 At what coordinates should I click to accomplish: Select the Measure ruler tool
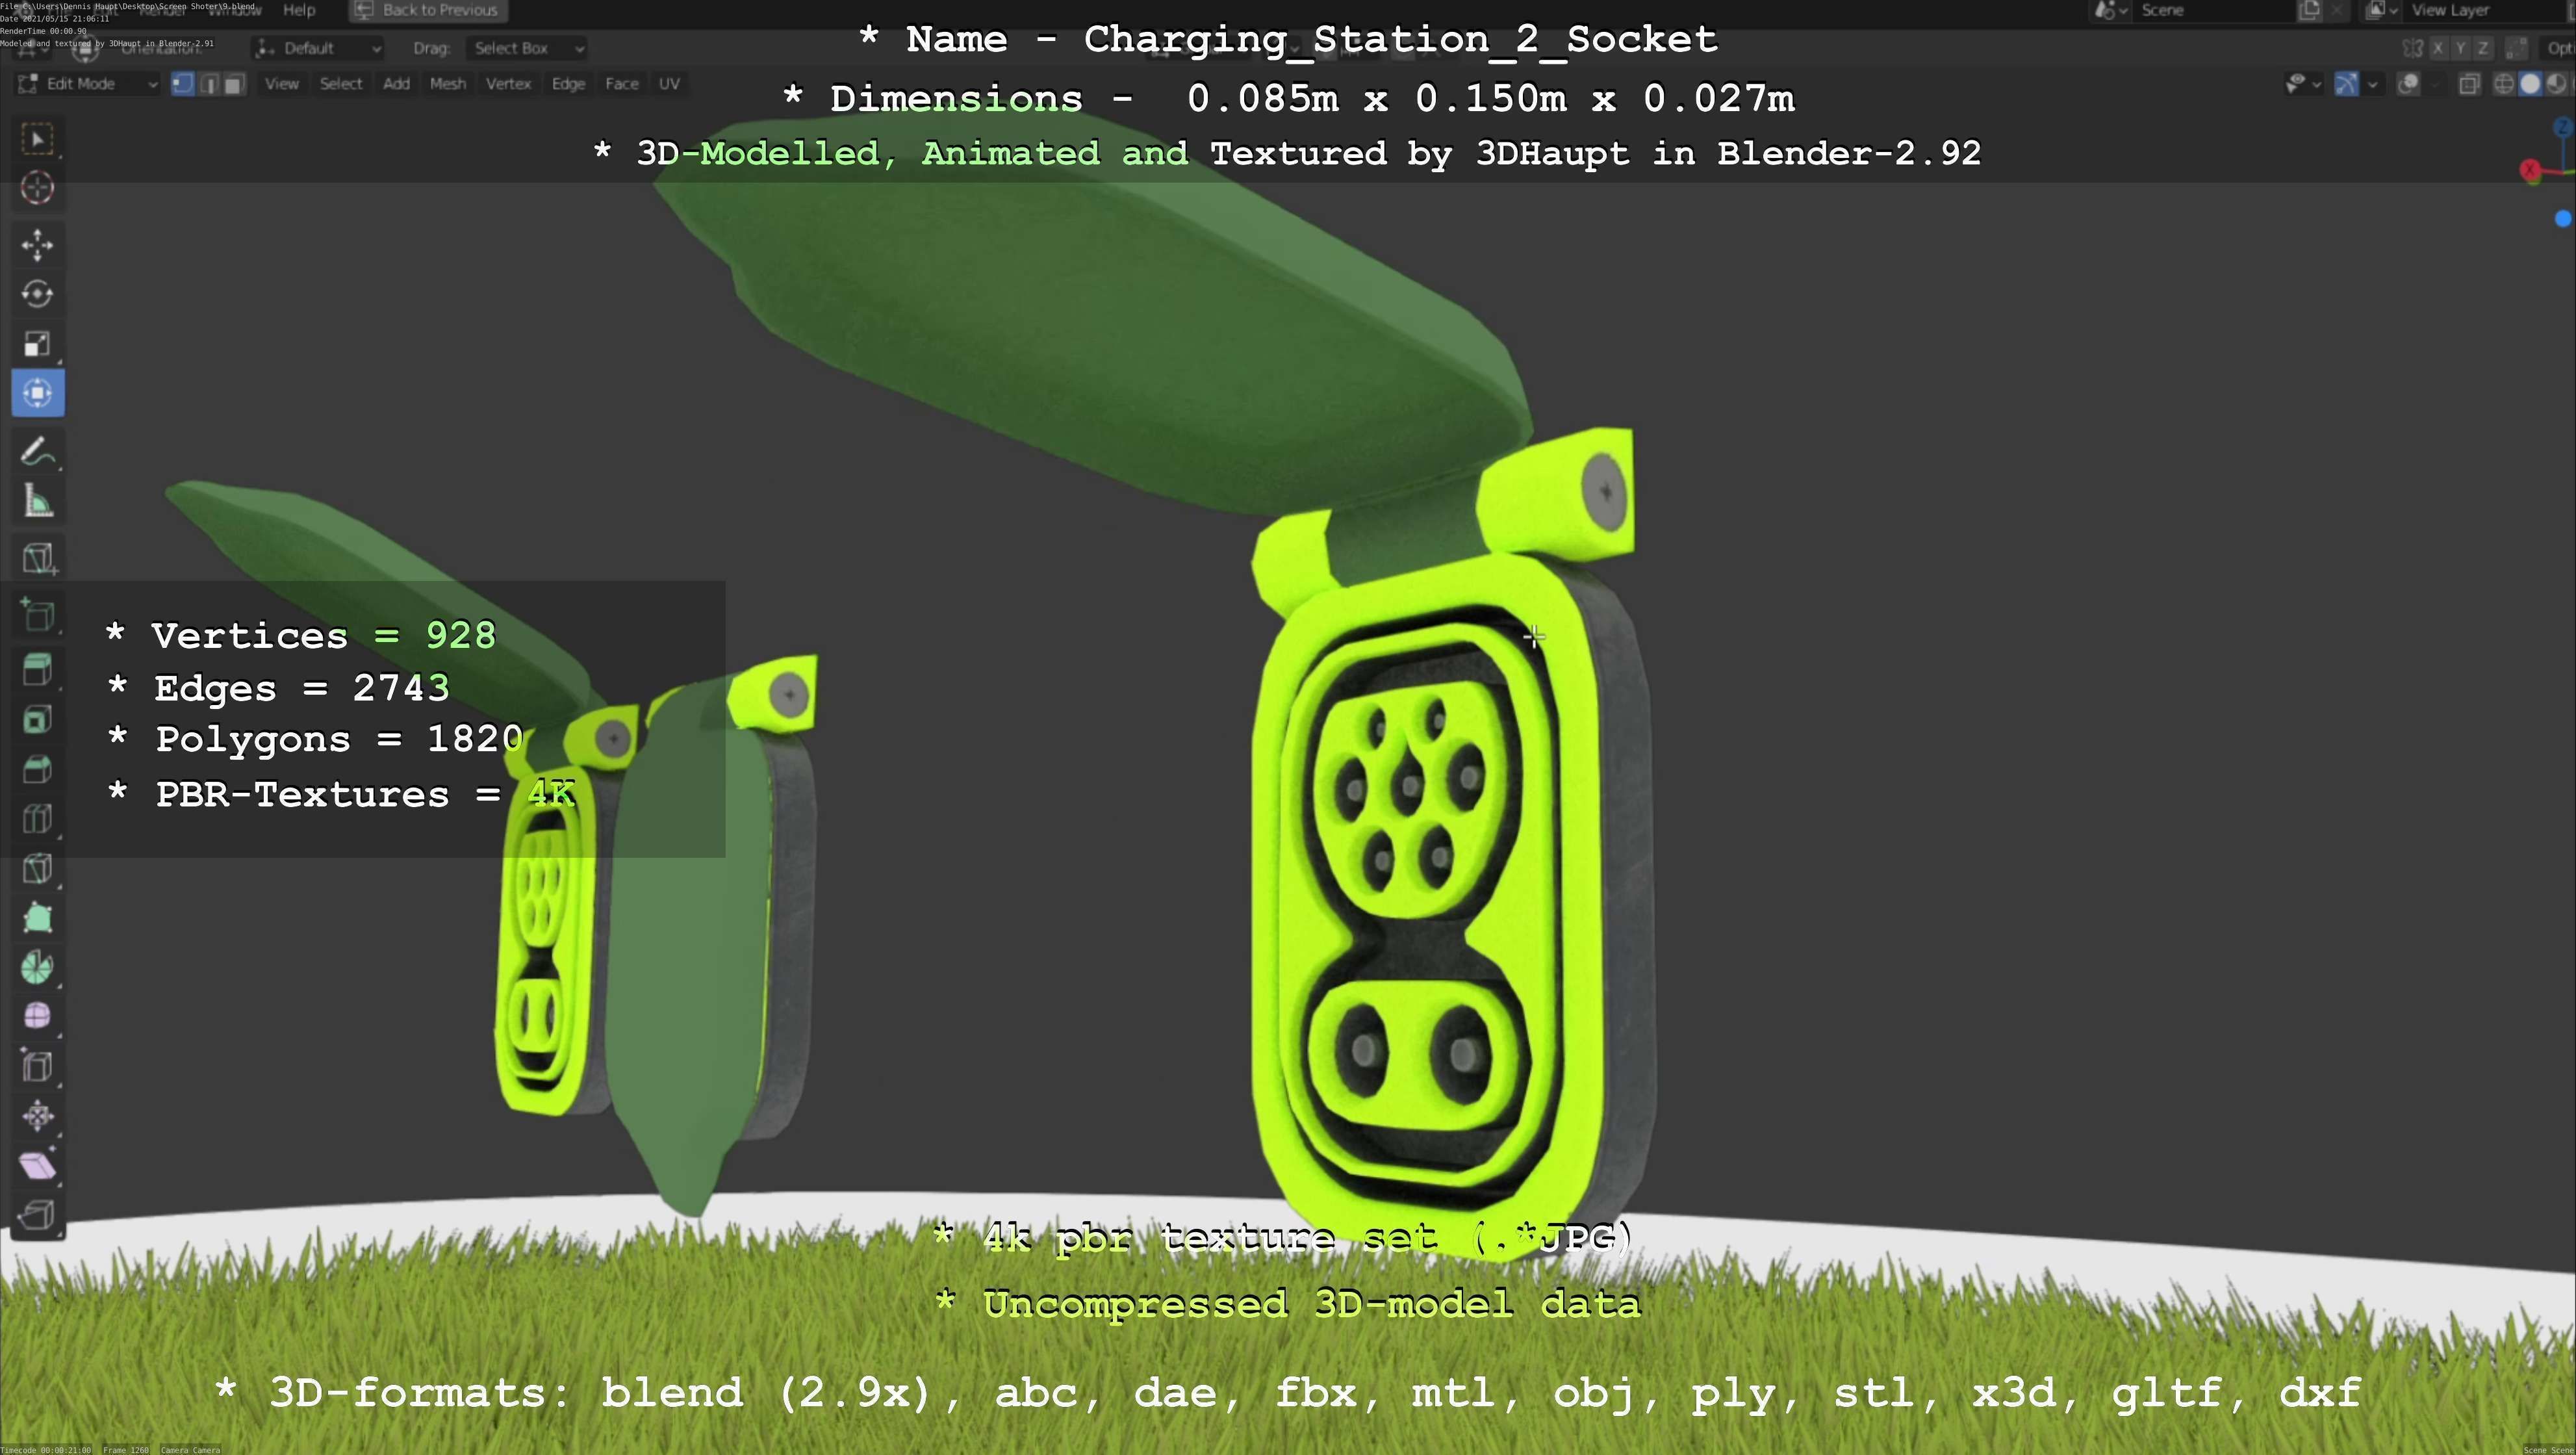click(x=37, y=501)
